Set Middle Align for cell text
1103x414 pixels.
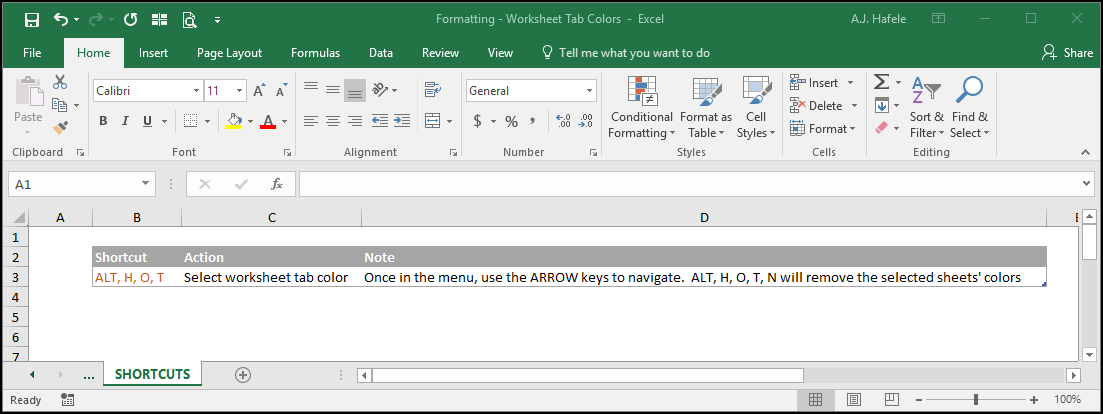(x=333, y=90)
